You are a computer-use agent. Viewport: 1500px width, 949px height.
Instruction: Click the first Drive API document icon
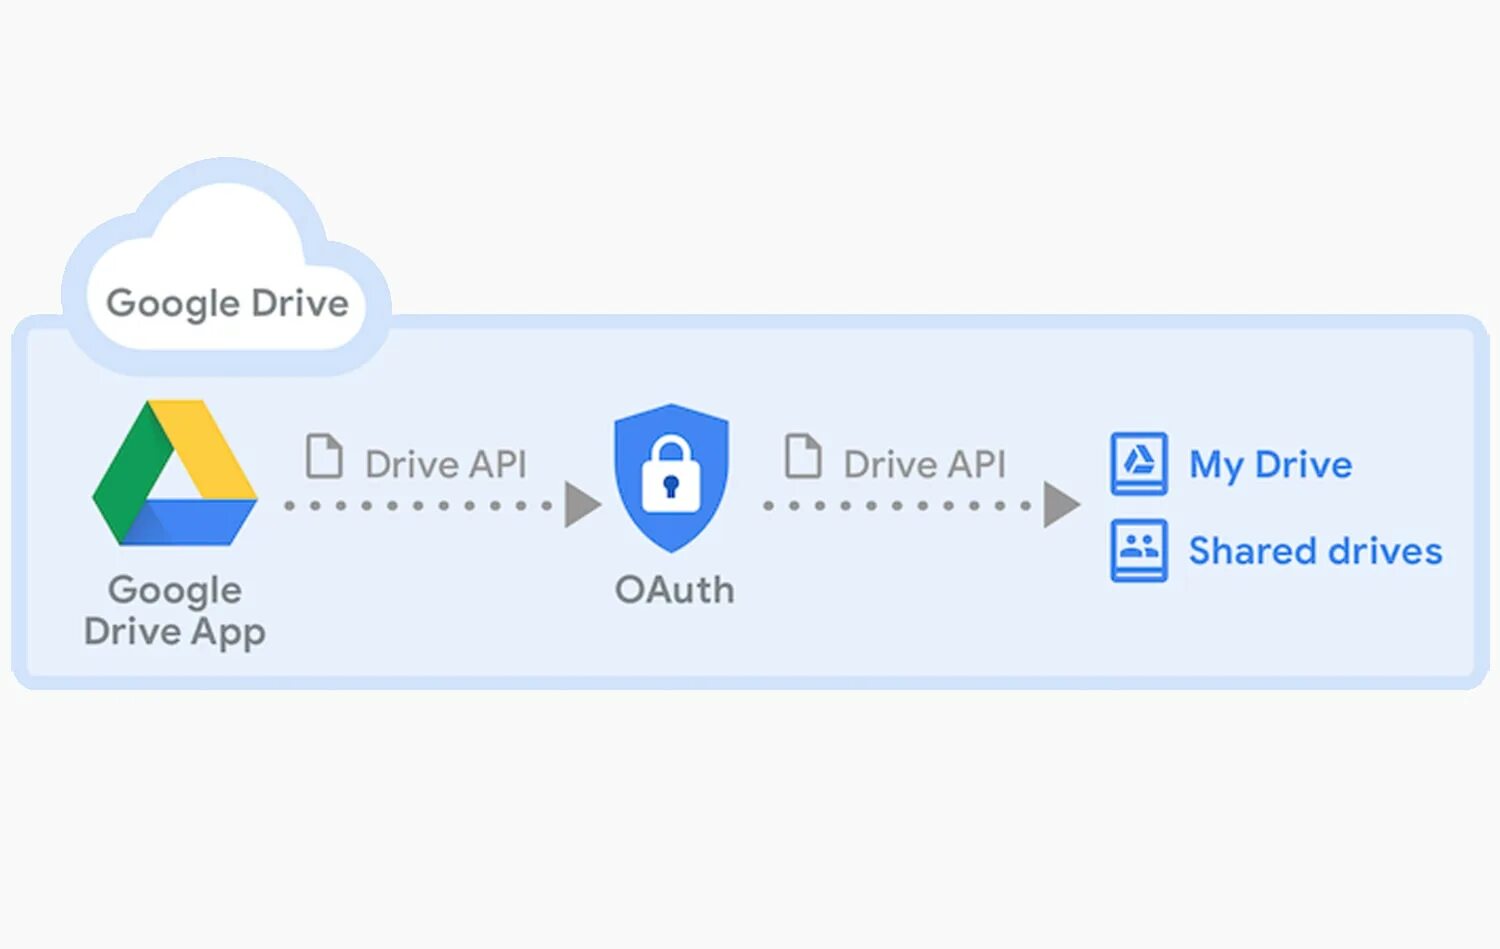click(x=324, y=456)
